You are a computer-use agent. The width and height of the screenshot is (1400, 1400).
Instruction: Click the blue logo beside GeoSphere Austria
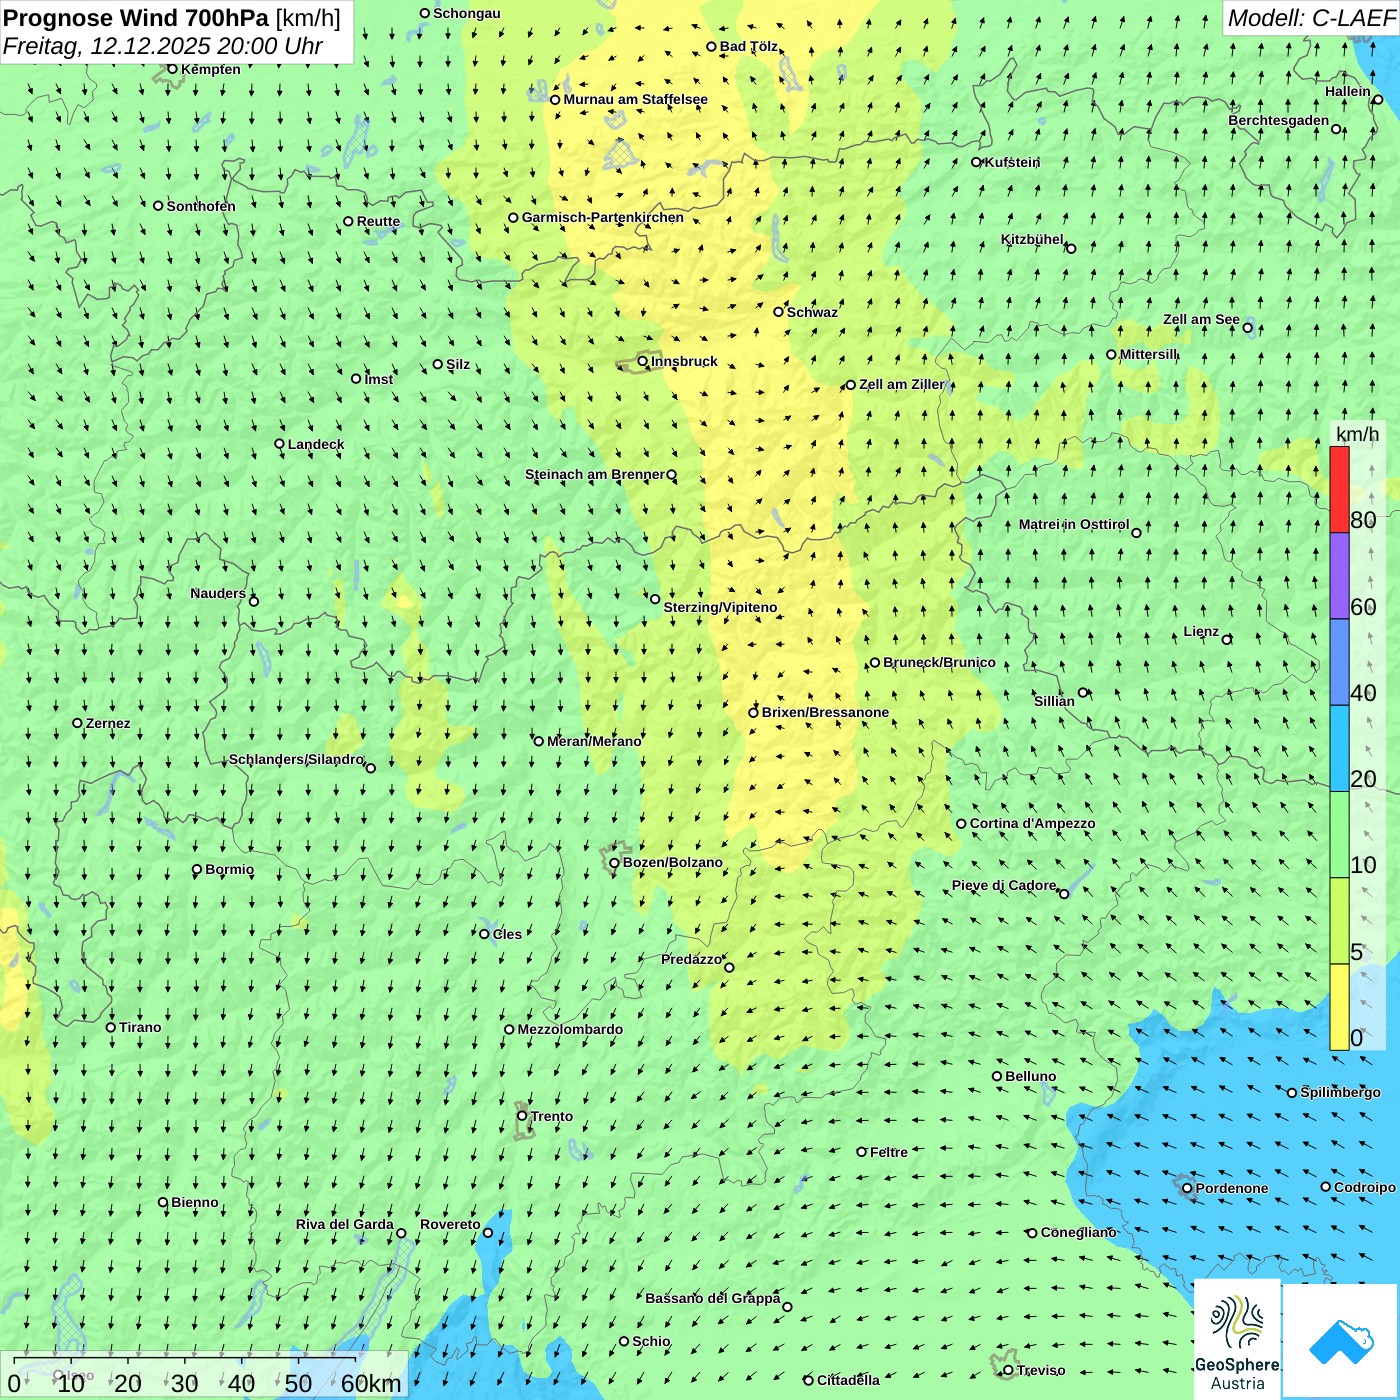(1340, 1341)
